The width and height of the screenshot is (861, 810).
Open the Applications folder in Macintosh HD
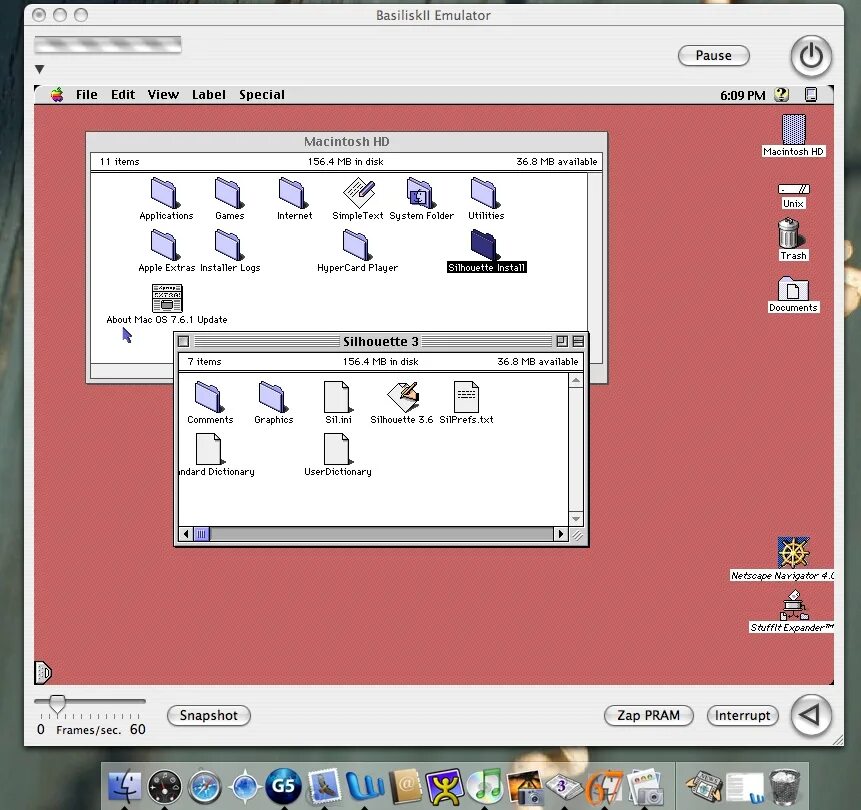tap(165, 193)
